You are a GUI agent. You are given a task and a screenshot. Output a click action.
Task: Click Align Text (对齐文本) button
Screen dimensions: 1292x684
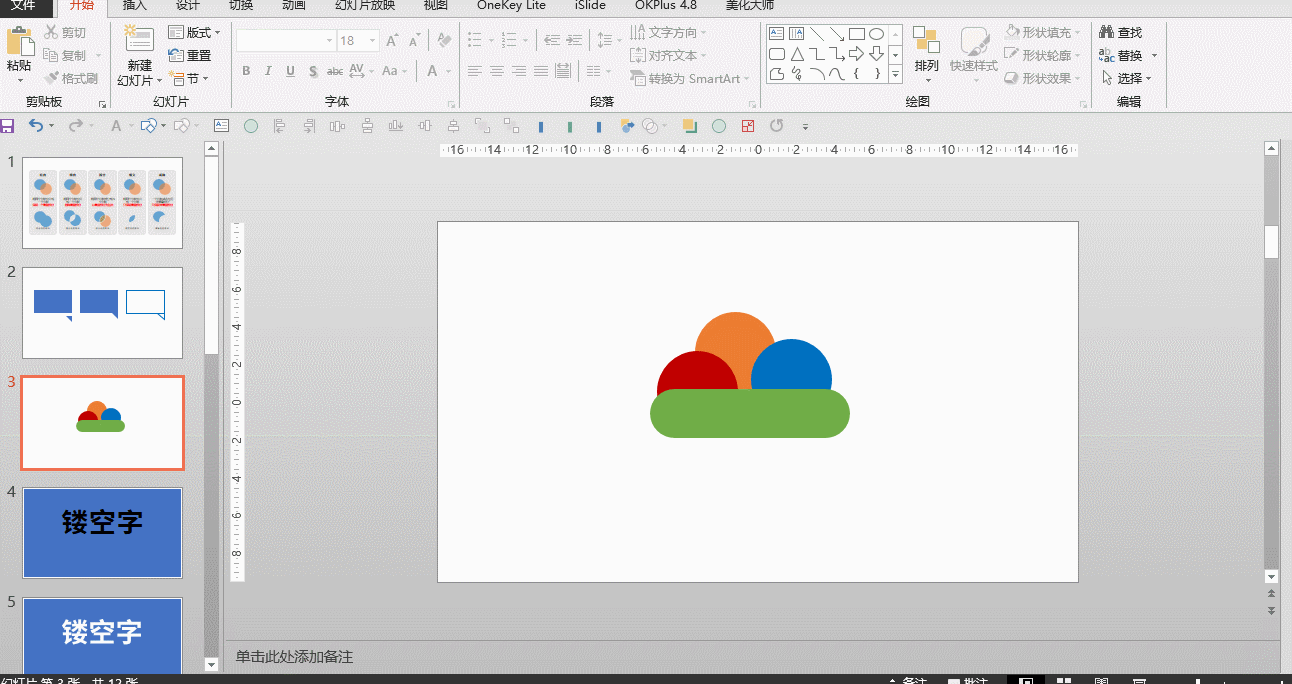[x=669, y=56]
